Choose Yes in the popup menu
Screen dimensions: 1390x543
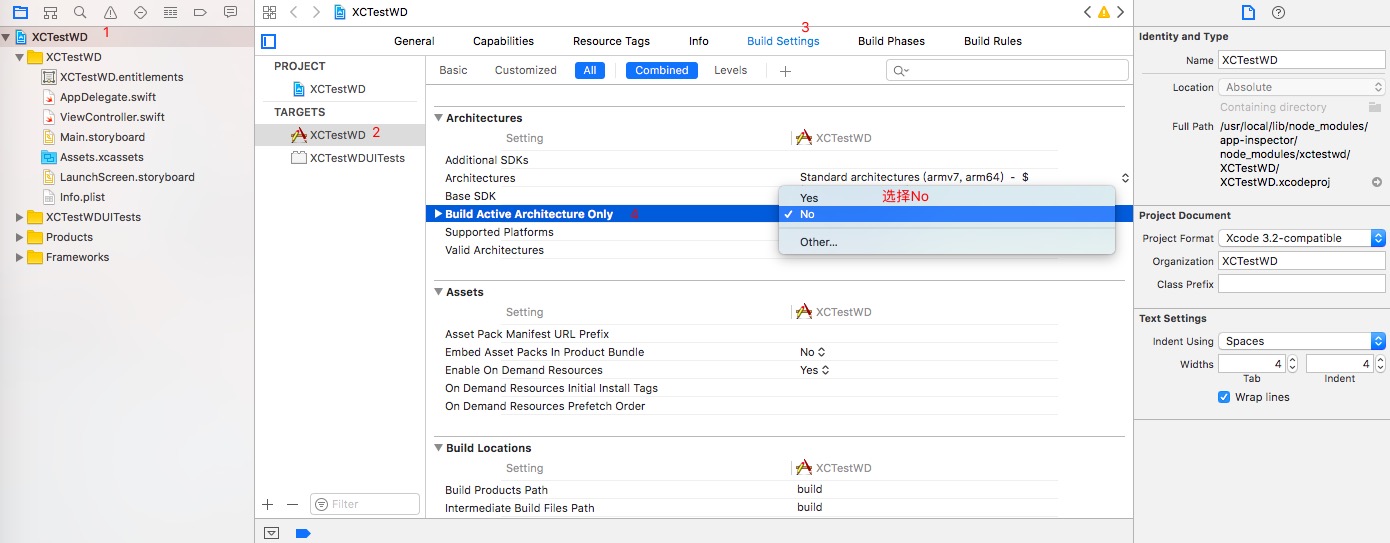(x=947, y=198)
